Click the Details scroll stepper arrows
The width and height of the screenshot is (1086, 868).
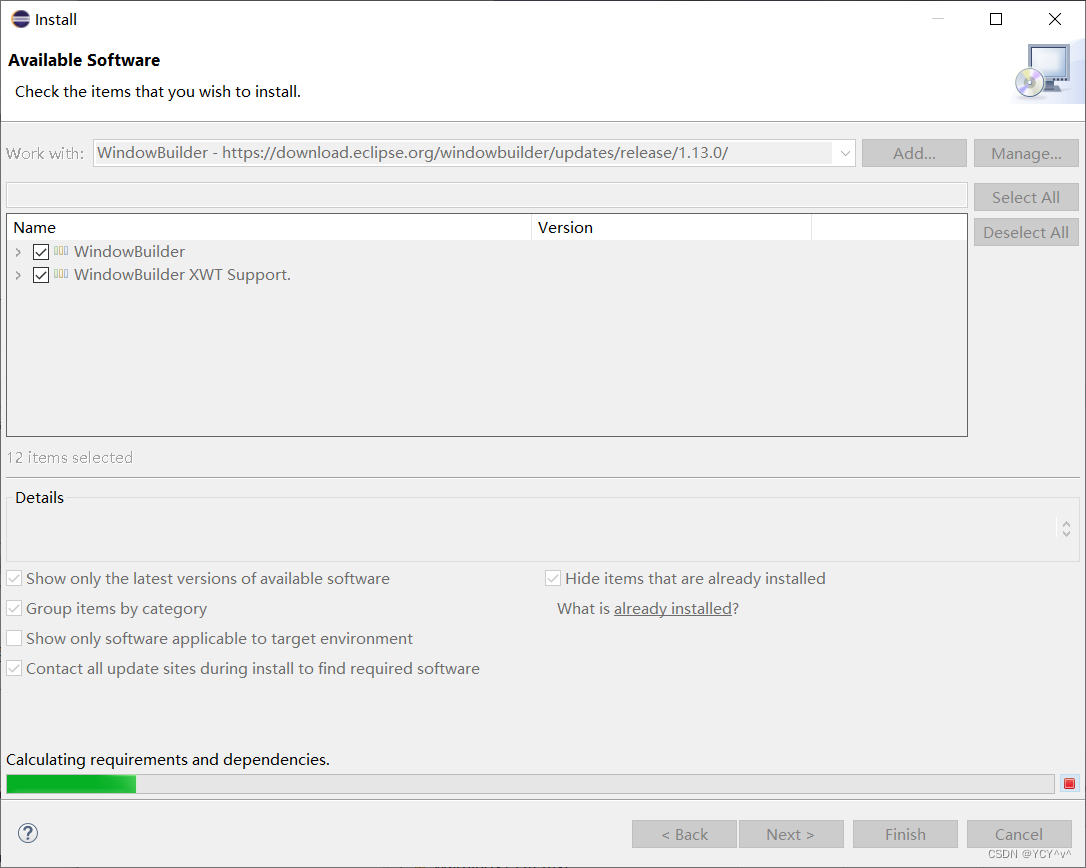pyautogui.click(x=1067, y=529)
